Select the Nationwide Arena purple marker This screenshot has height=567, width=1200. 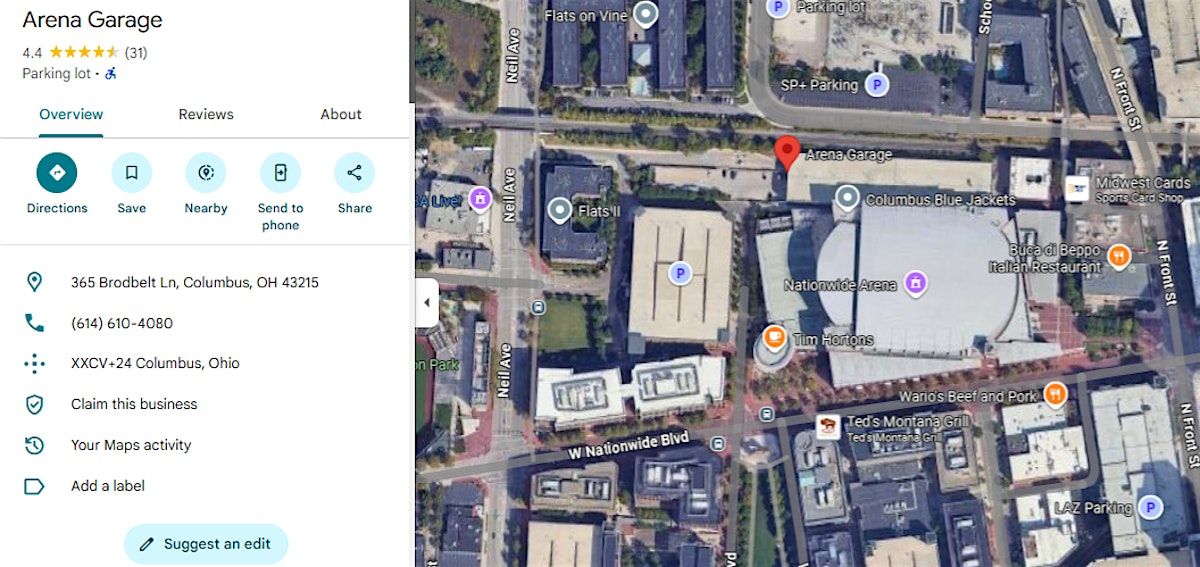(x=914, y=284)
